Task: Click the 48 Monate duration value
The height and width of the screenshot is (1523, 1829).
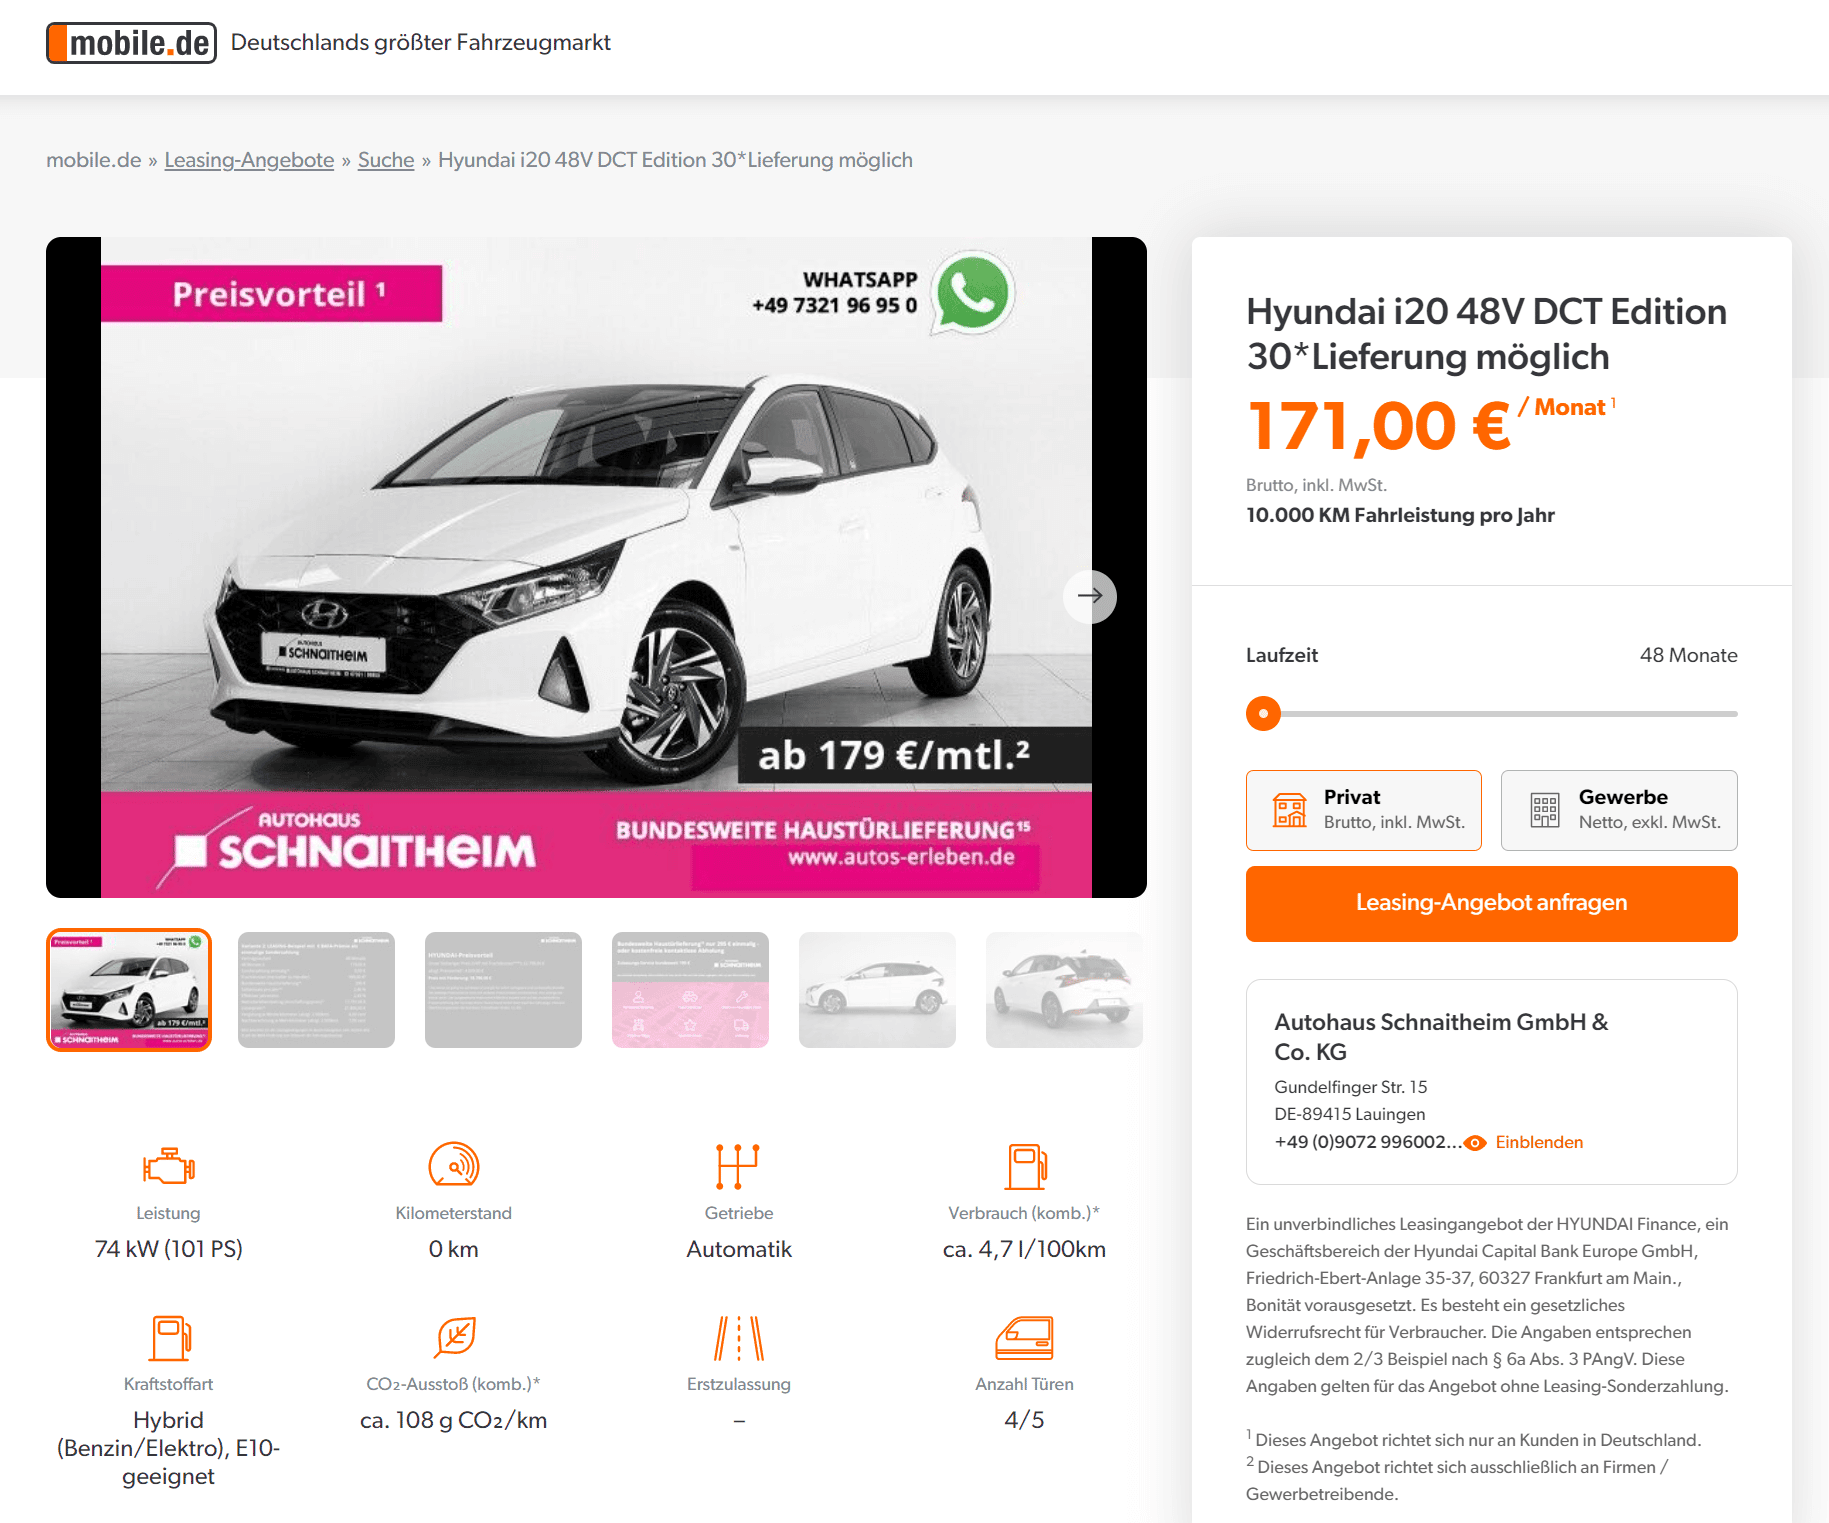Action: coord(1688,655)
